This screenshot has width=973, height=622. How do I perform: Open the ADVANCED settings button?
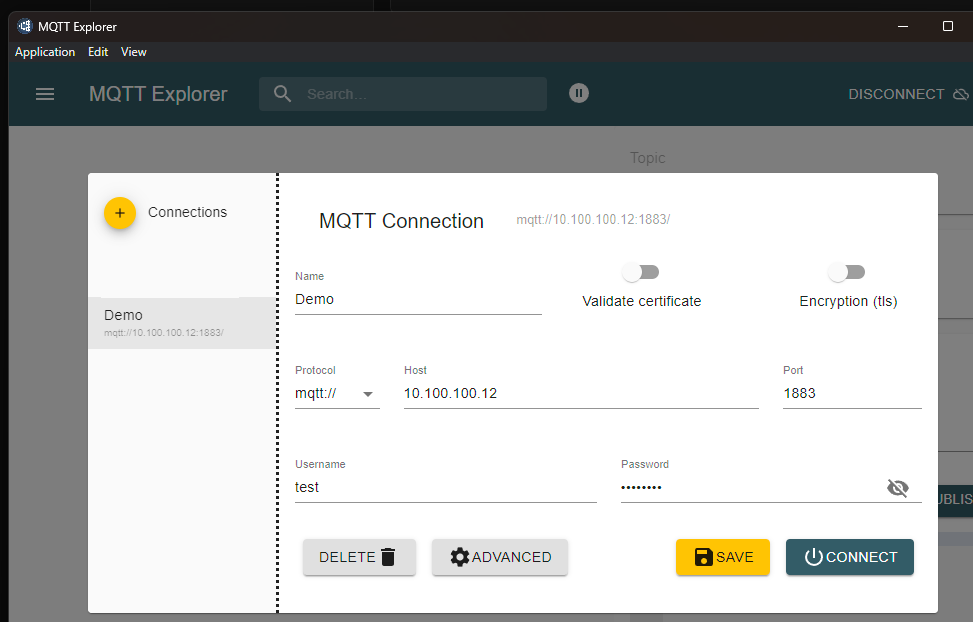(x=500, y=557)
